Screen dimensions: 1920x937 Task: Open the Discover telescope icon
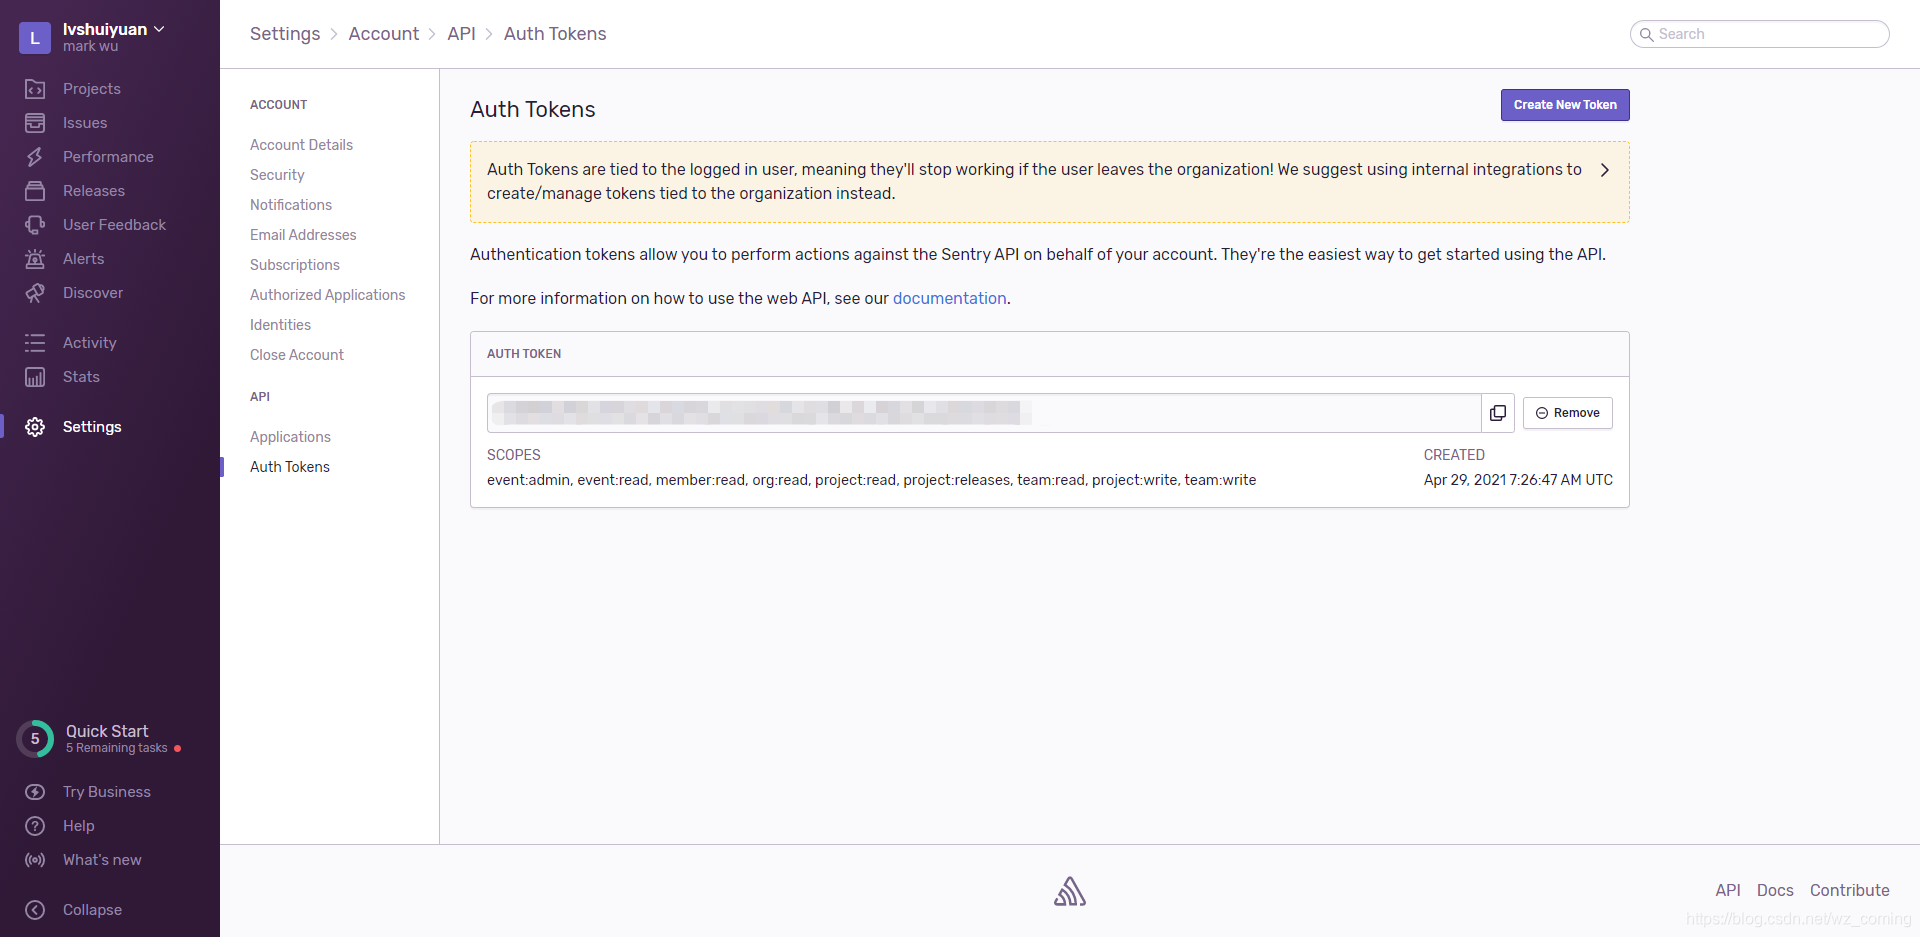click(x=35, y=293)
